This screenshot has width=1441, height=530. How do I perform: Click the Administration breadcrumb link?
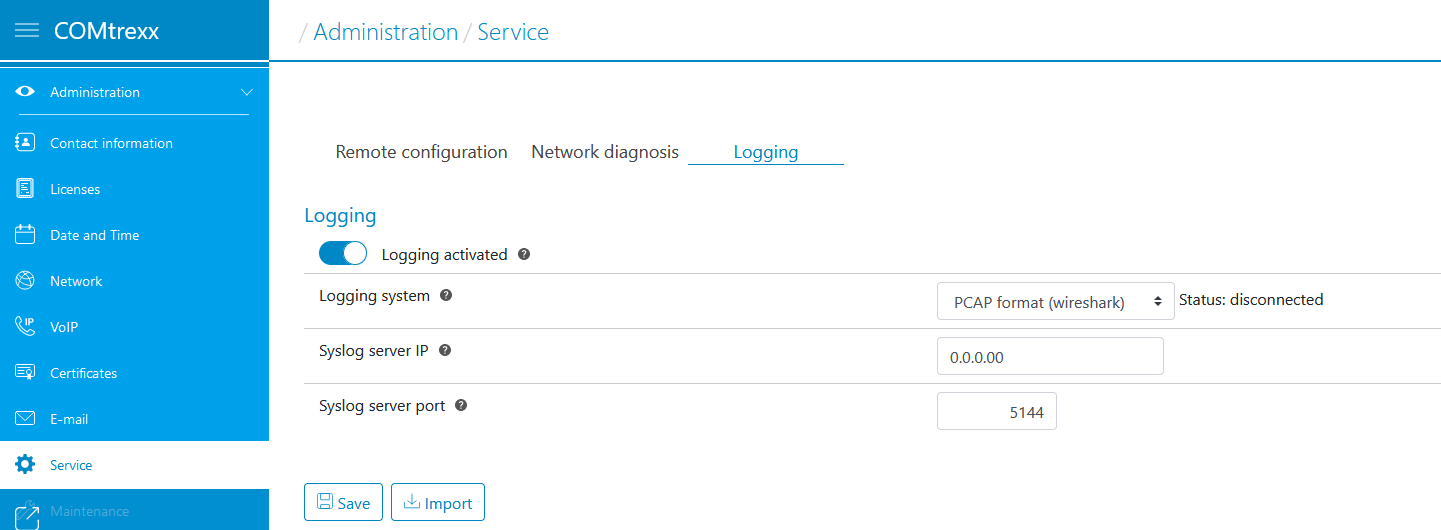[x=386, y=32]
